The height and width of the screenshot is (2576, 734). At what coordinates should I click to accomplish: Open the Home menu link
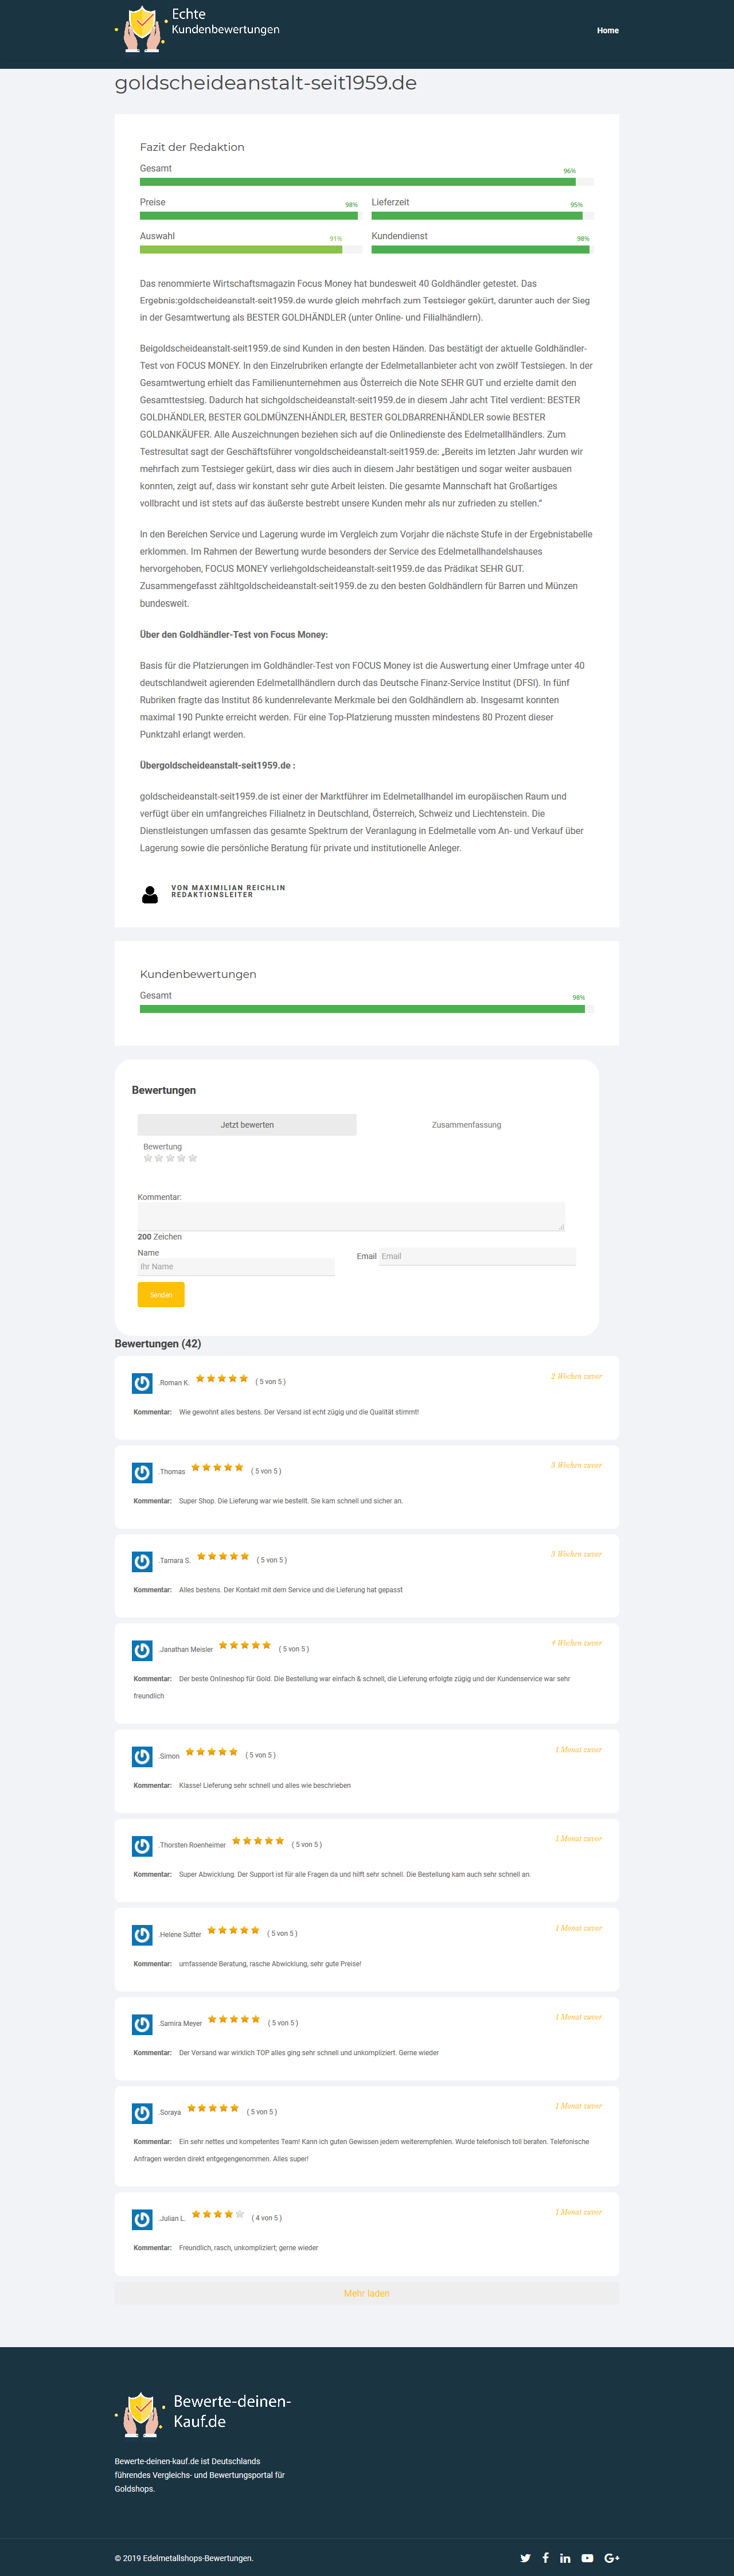[607, 31]
